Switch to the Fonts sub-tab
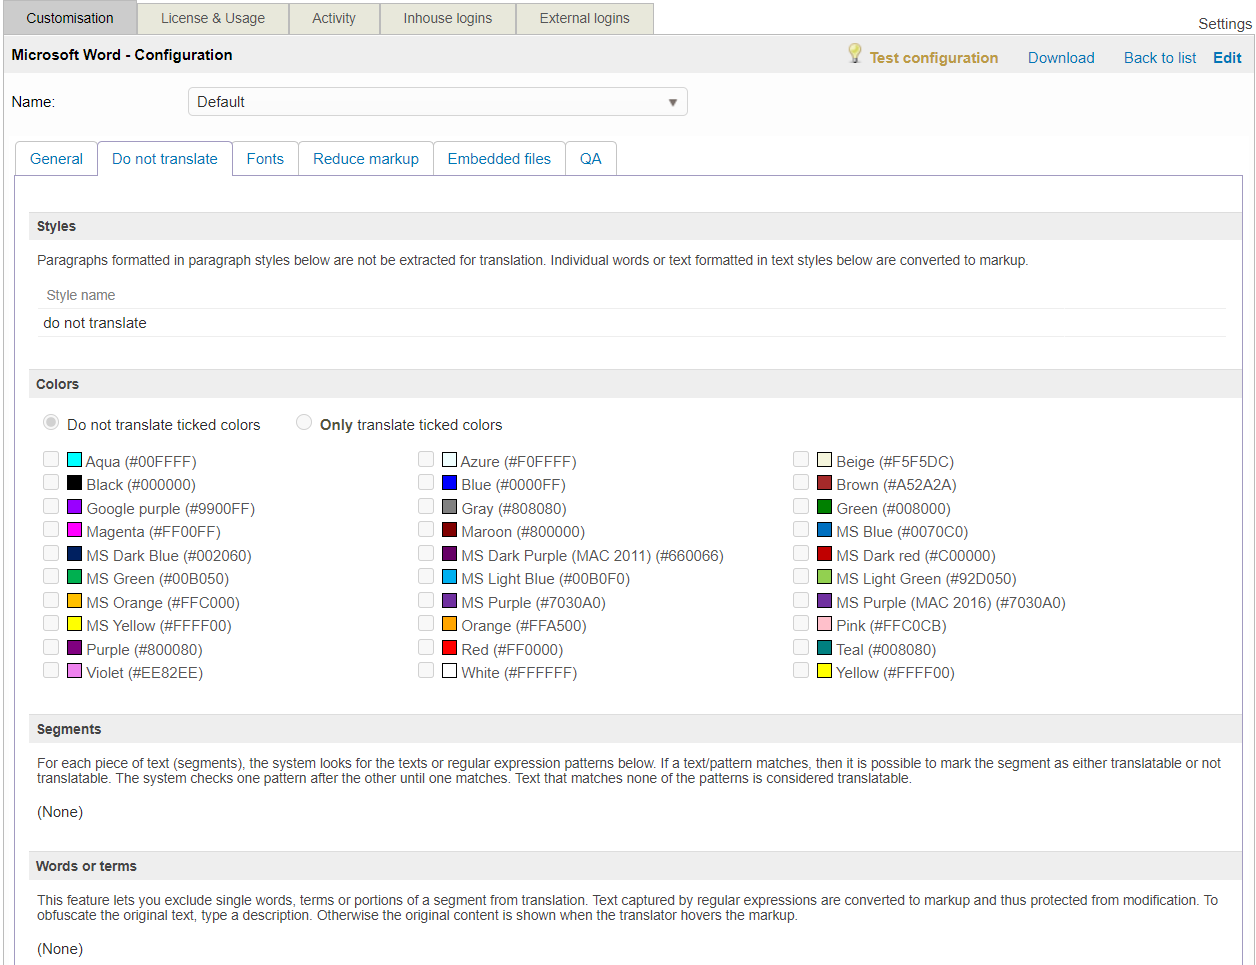 click(x=265, y=159)
